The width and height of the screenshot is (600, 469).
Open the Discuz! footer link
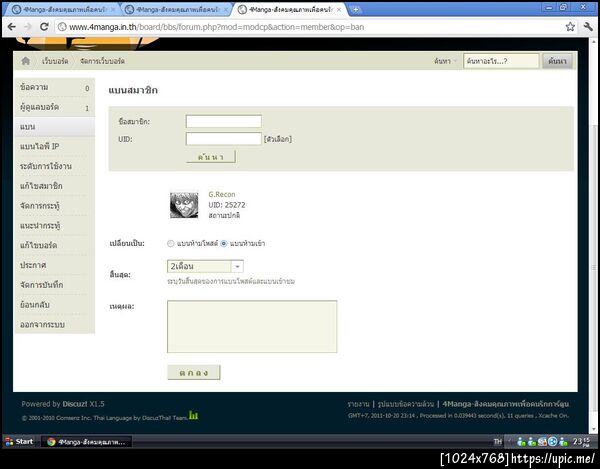pyautogui.click(x=75, y=404)
